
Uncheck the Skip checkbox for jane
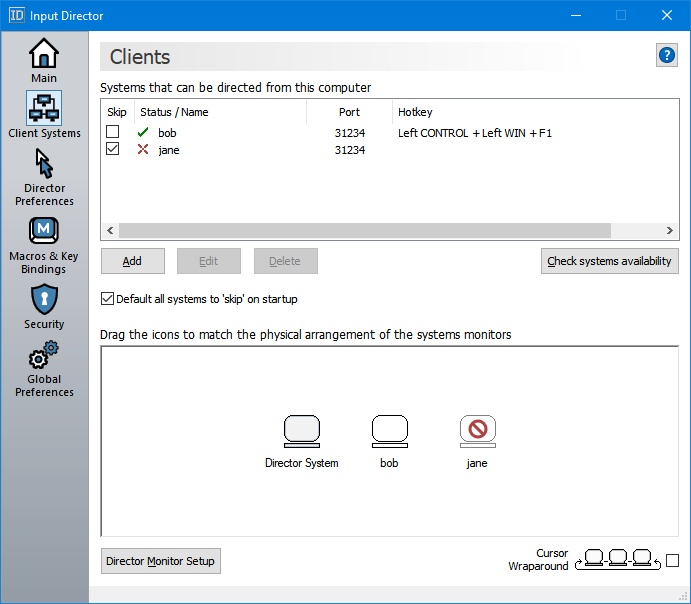(x=112, y=149)
